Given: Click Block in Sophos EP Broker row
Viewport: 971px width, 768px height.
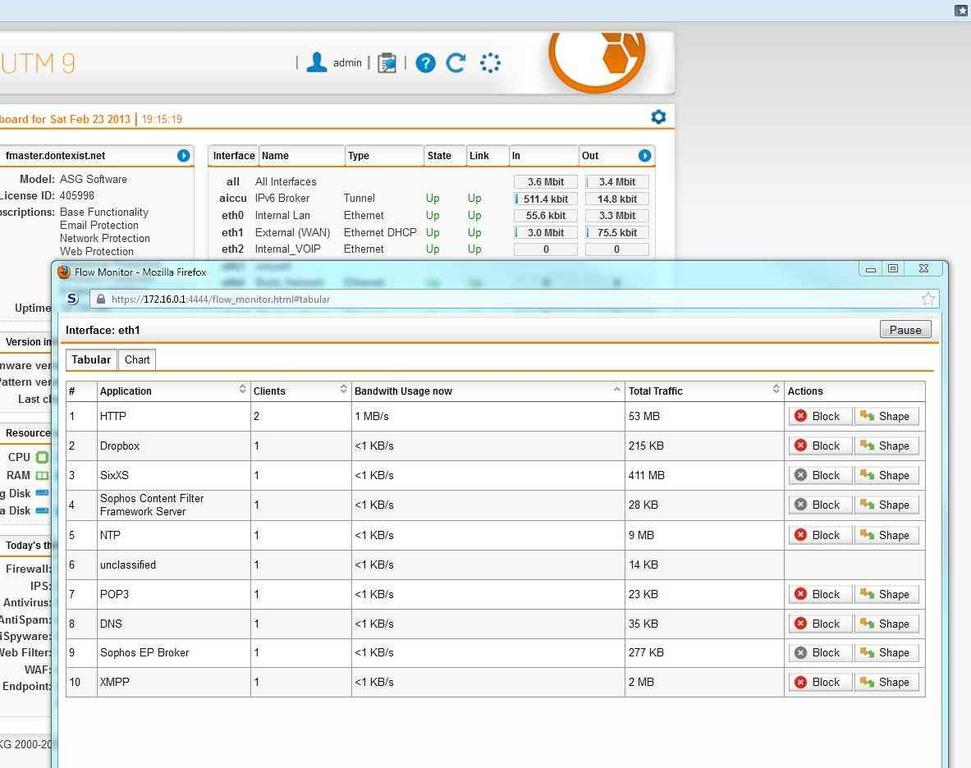Looking at the screenshot, I should click(x=819, y=653).
